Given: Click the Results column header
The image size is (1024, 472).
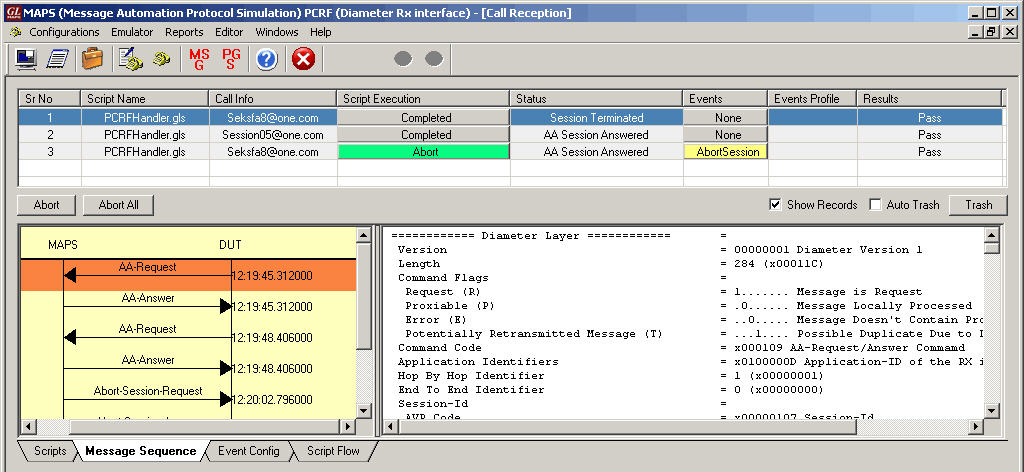Looking at the screenshot, I should click(x=929, y=99).
